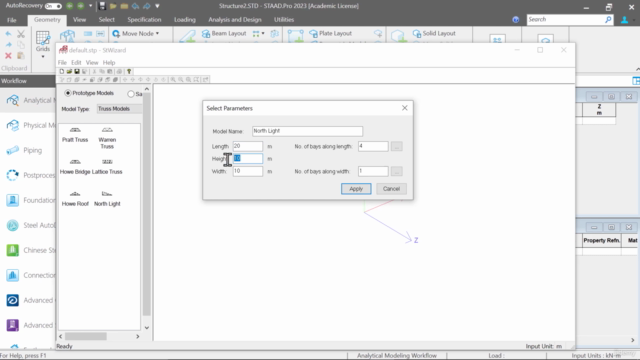Open the Grids tool dropdown
This screenshot has height=360, width=640.
43,56
